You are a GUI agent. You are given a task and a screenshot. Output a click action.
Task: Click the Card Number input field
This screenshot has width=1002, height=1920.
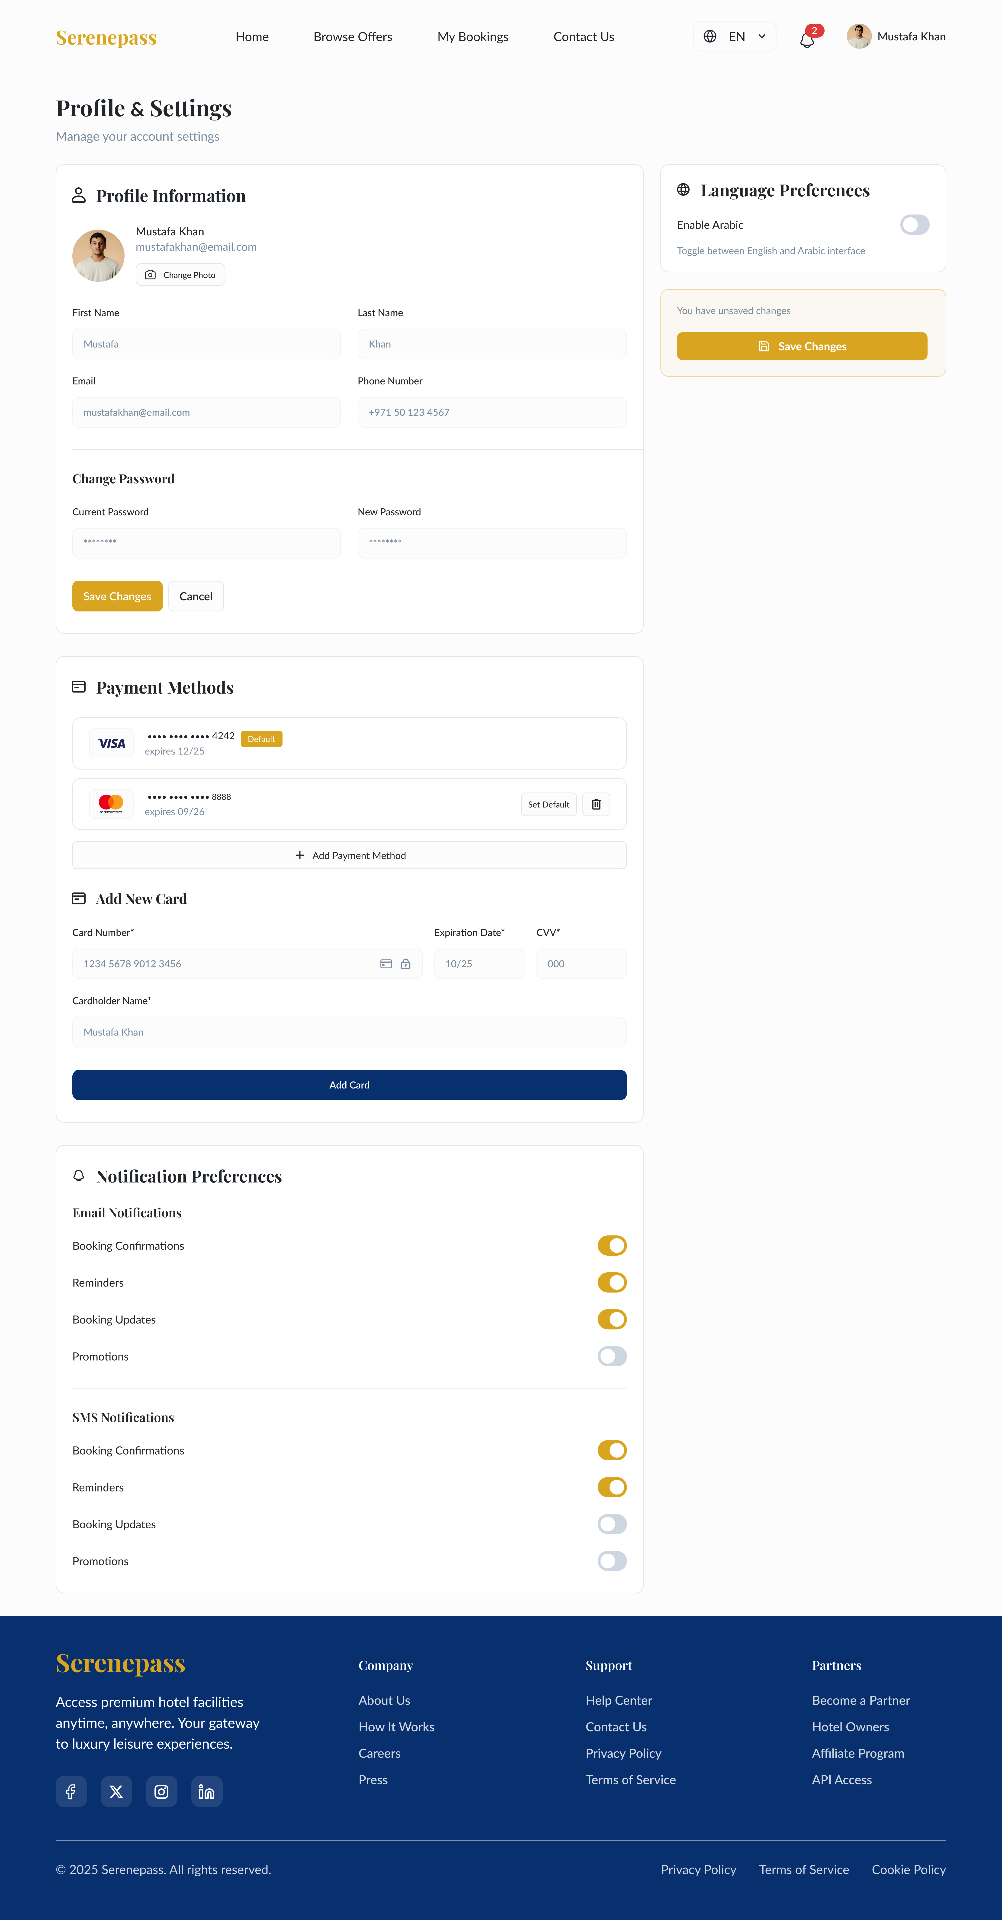(x=247, y=964)
